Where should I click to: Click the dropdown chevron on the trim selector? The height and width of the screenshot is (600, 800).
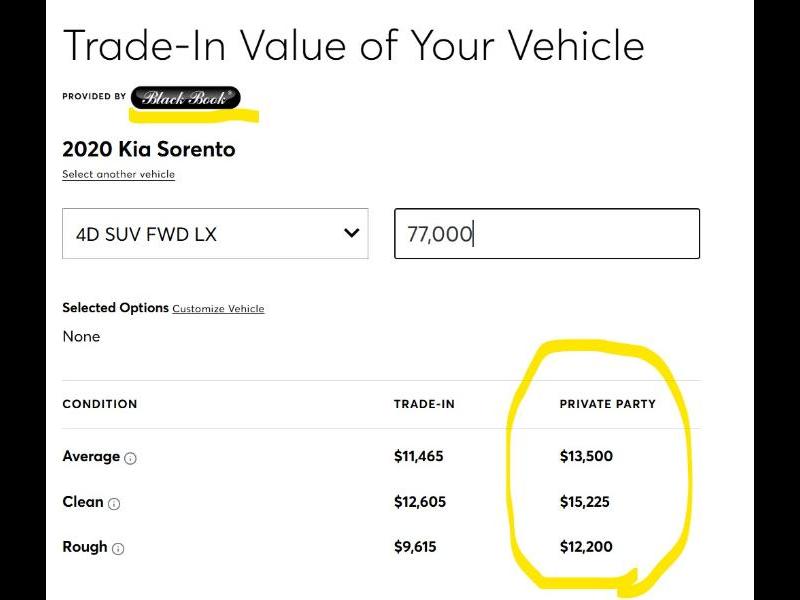point(352,233)
